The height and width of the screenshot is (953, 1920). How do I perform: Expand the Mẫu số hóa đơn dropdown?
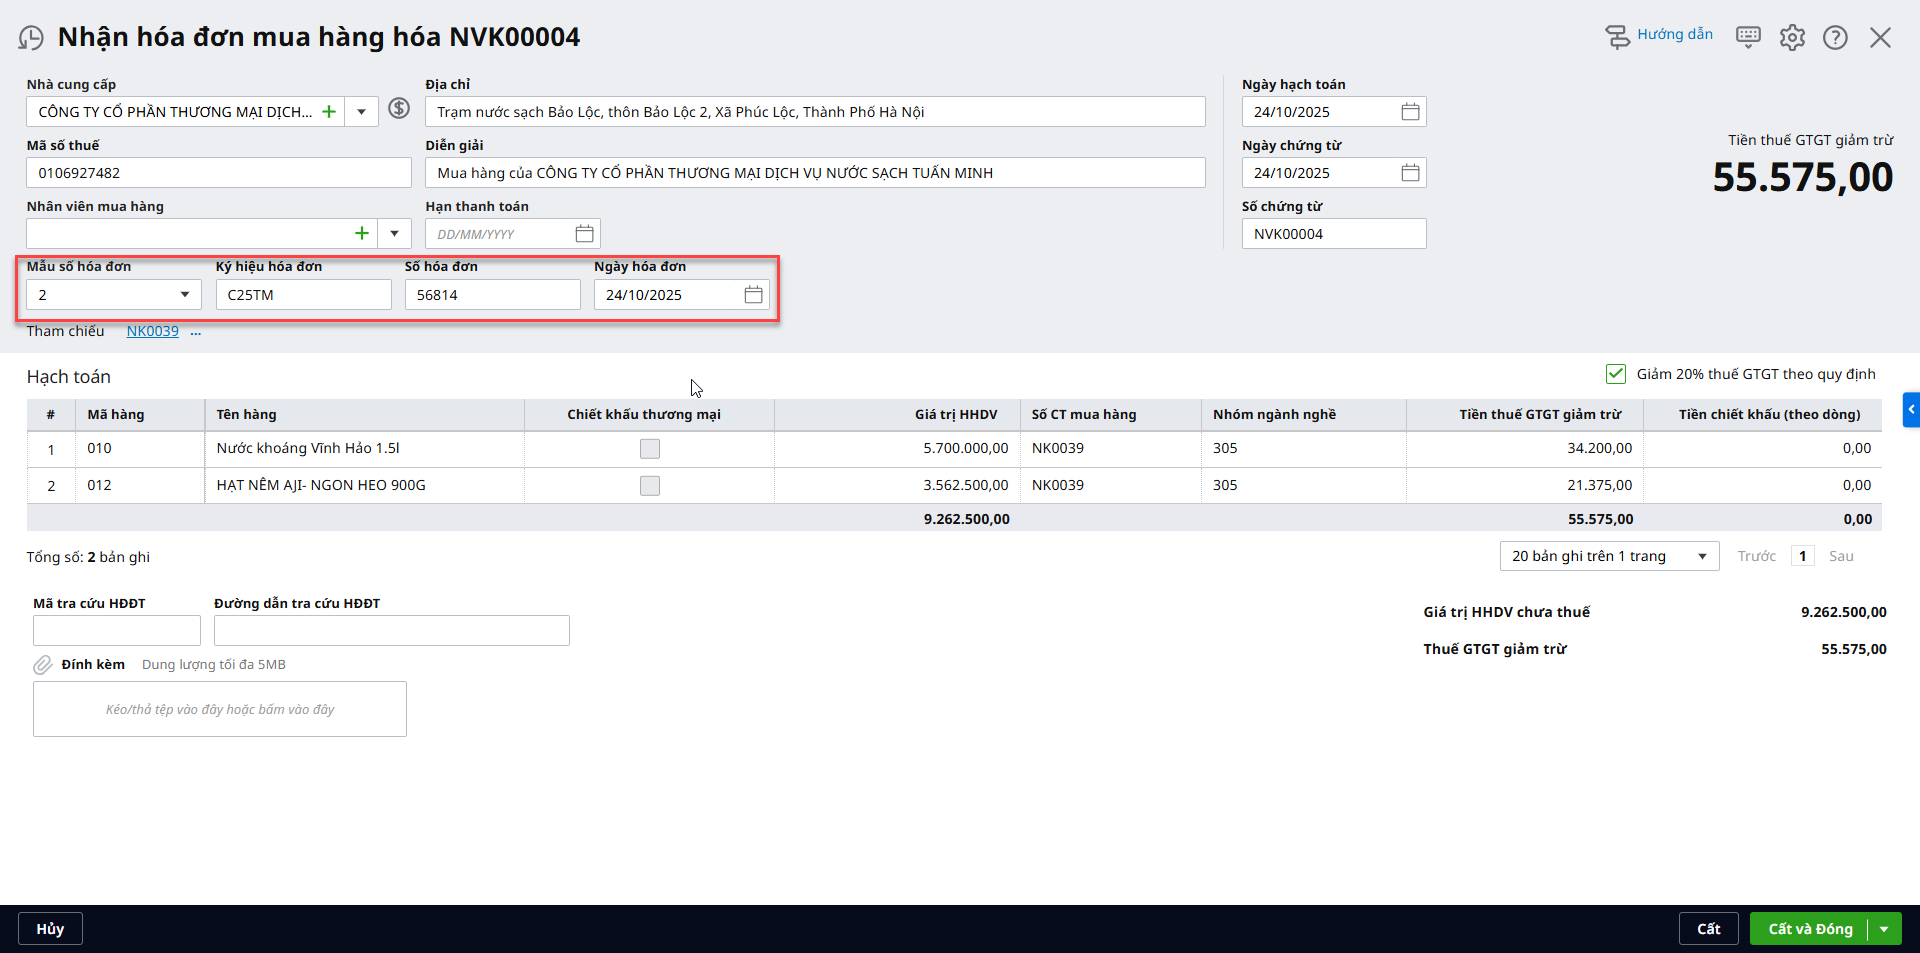[x=185, y=295]
